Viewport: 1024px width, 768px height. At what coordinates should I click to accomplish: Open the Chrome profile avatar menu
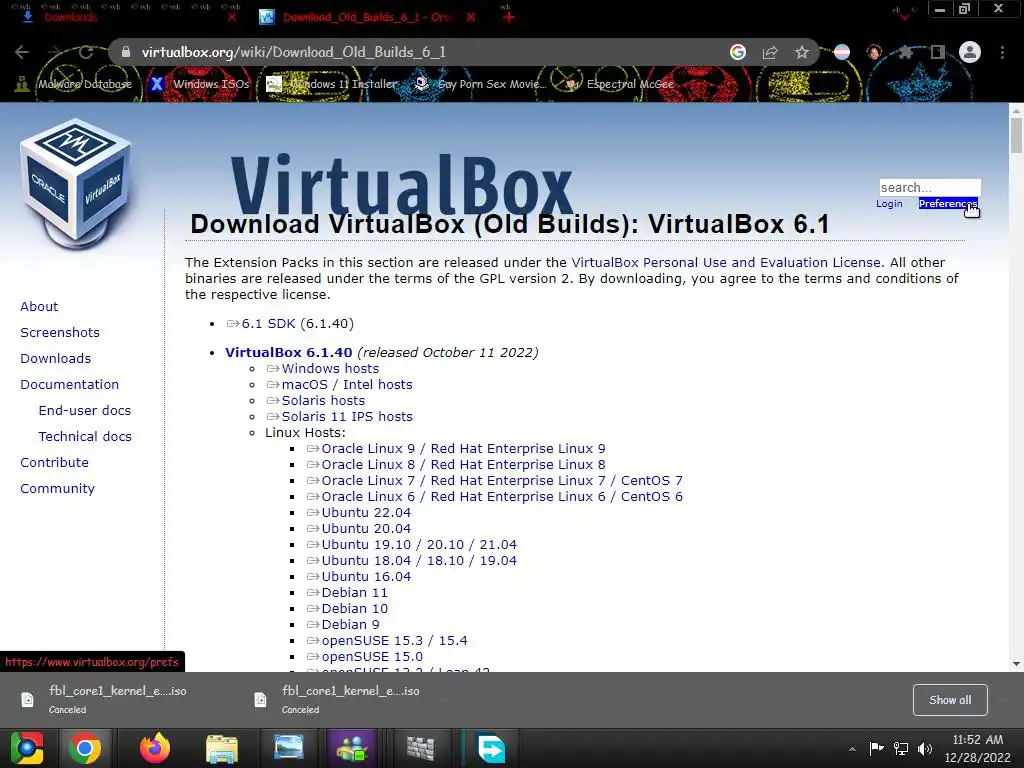click(970, 52)
